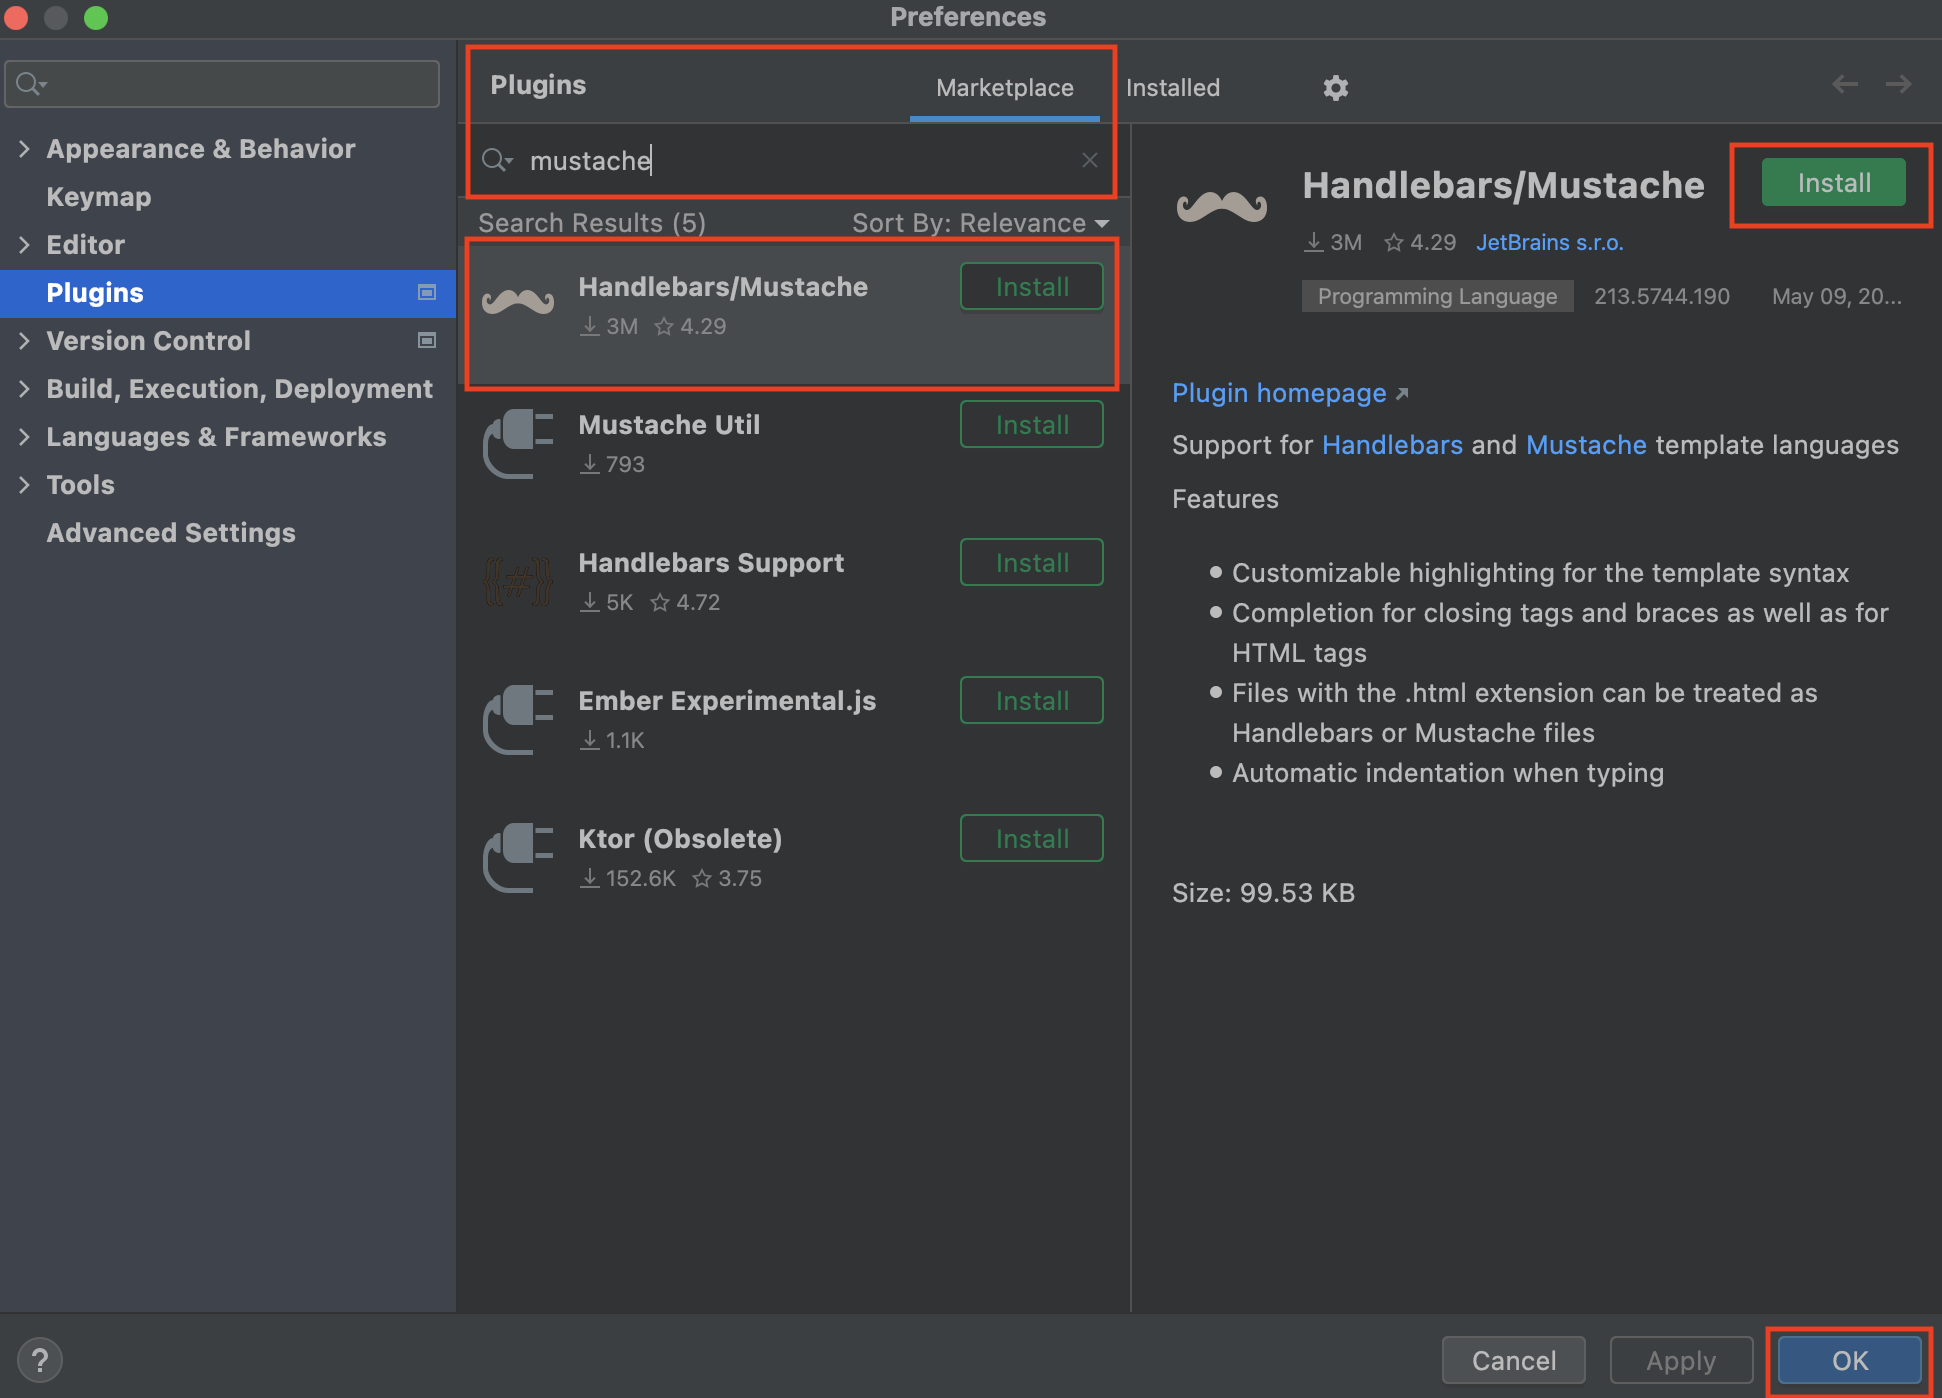Expand the Editor section

coord(24,244)
